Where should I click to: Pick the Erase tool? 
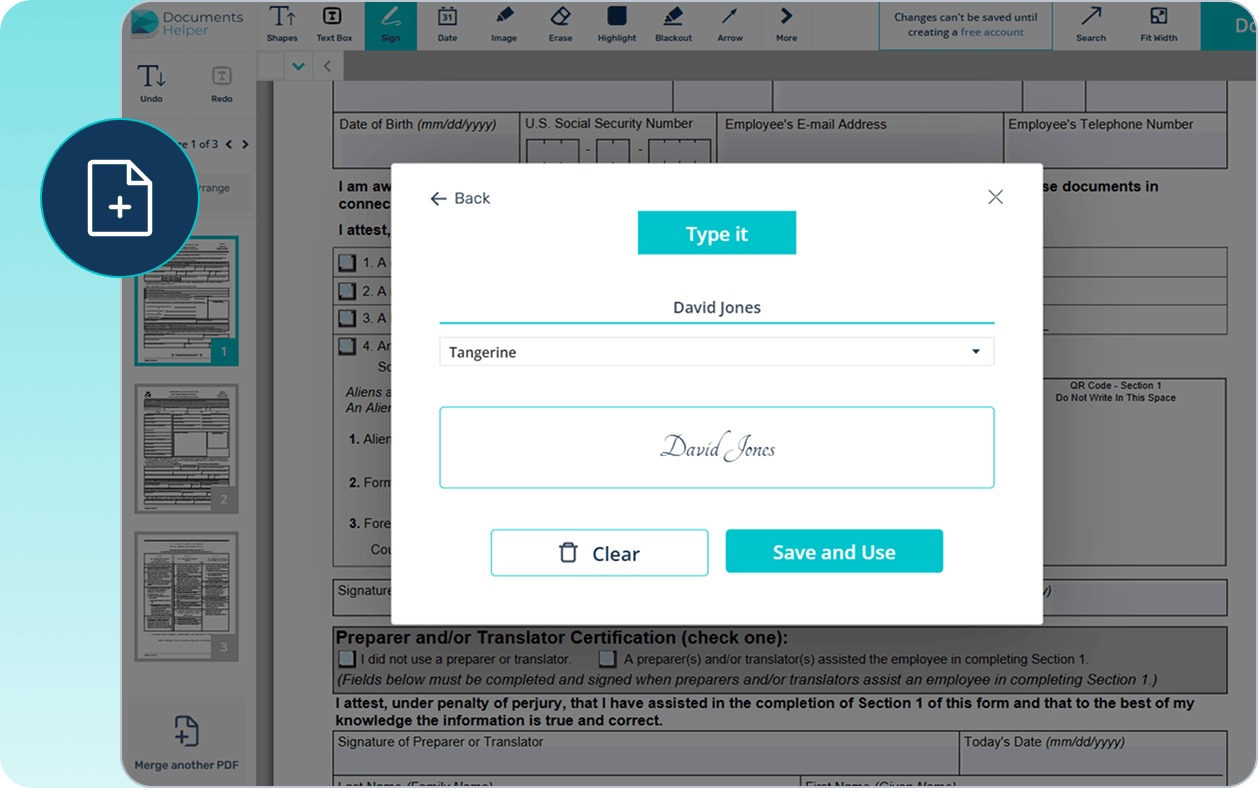click(x=560, y=24)
